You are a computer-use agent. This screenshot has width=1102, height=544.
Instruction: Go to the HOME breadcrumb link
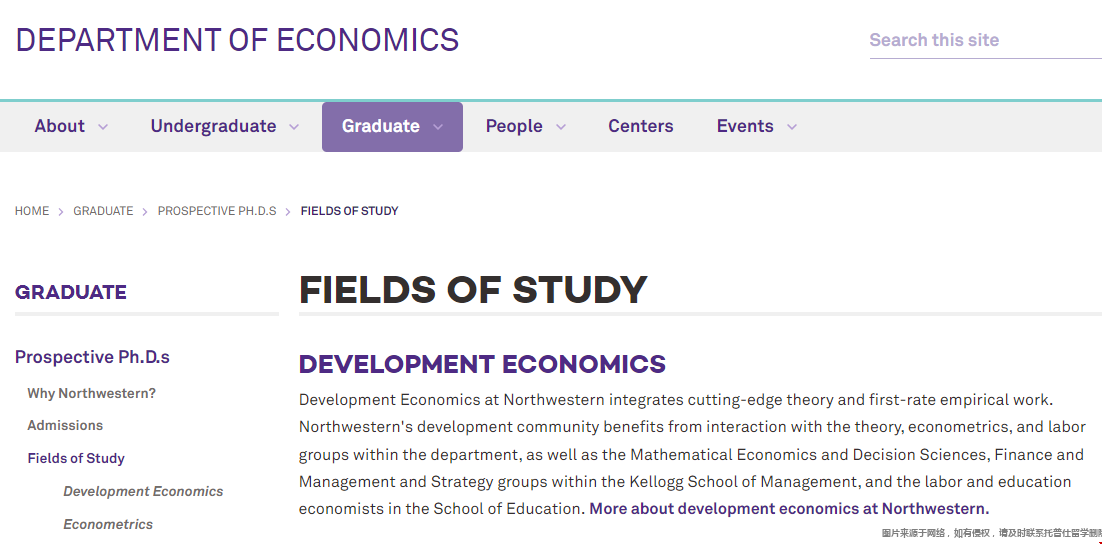[32, 211]
